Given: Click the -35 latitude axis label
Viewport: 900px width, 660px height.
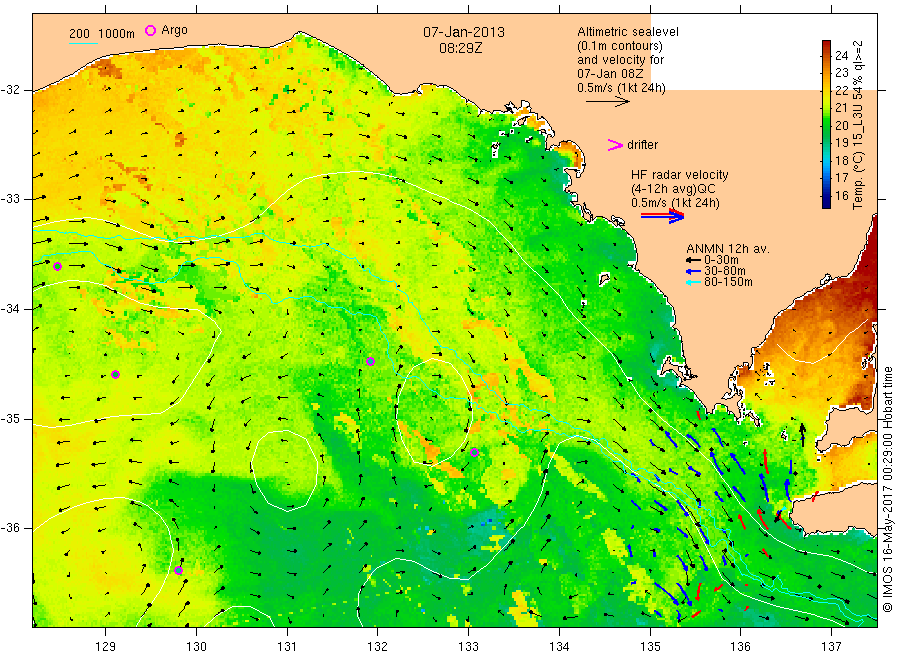Looking at the screenshot, I should pyautogui.click(x=10, y=418).
